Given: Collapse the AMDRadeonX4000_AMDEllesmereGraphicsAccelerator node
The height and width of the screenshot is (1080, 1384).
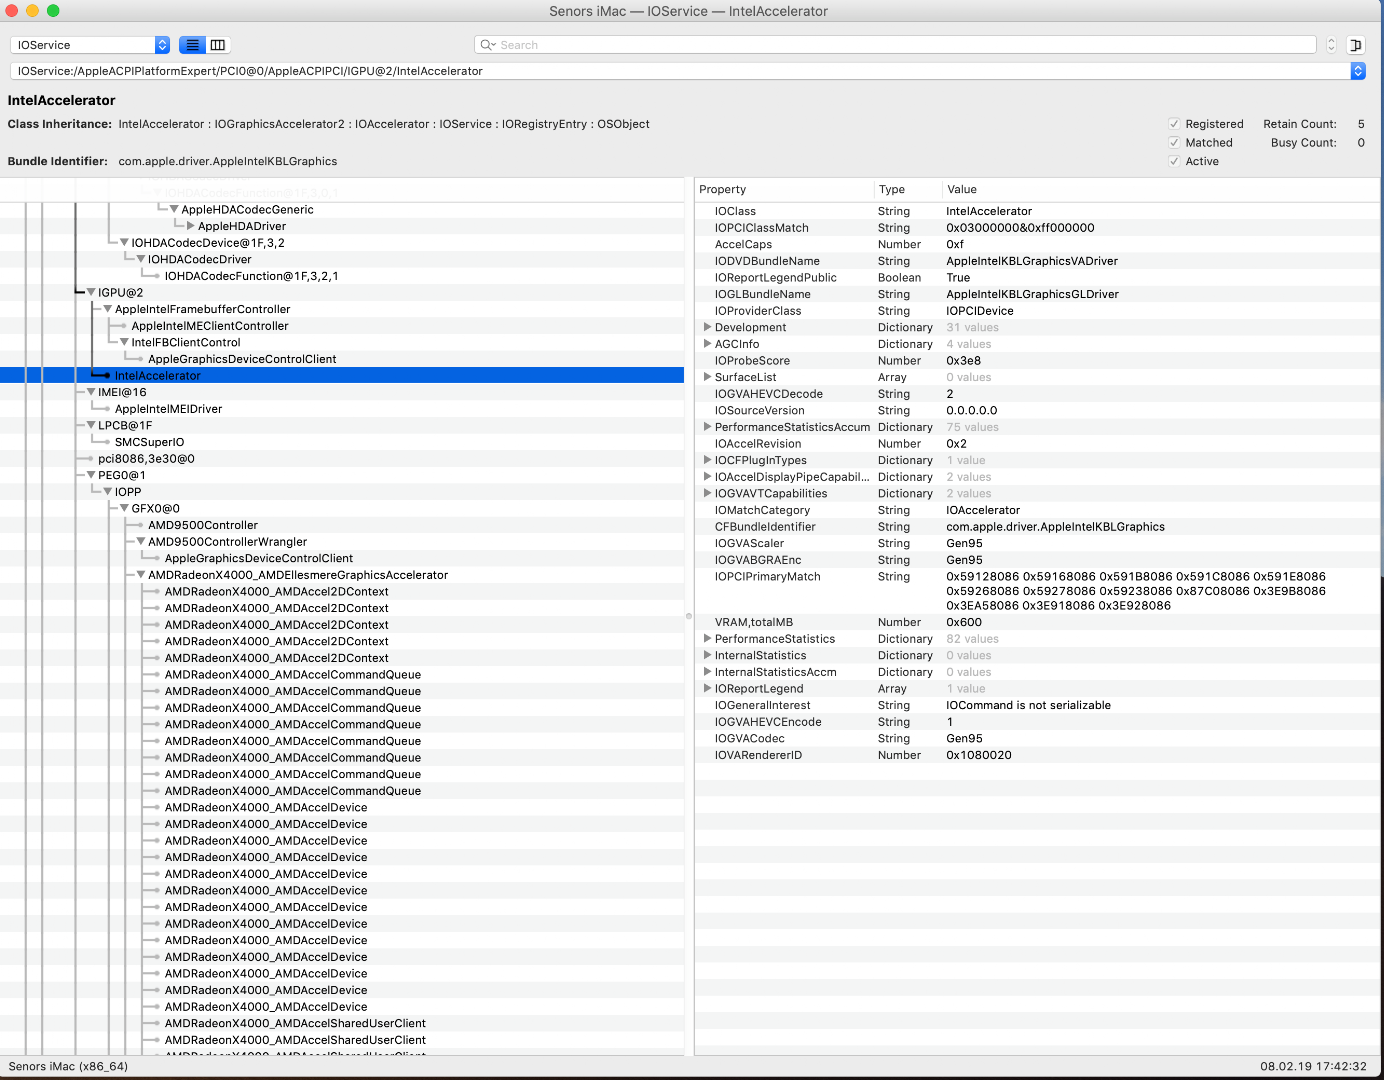Looking at the screenshot, I should [x=141, y=575].
